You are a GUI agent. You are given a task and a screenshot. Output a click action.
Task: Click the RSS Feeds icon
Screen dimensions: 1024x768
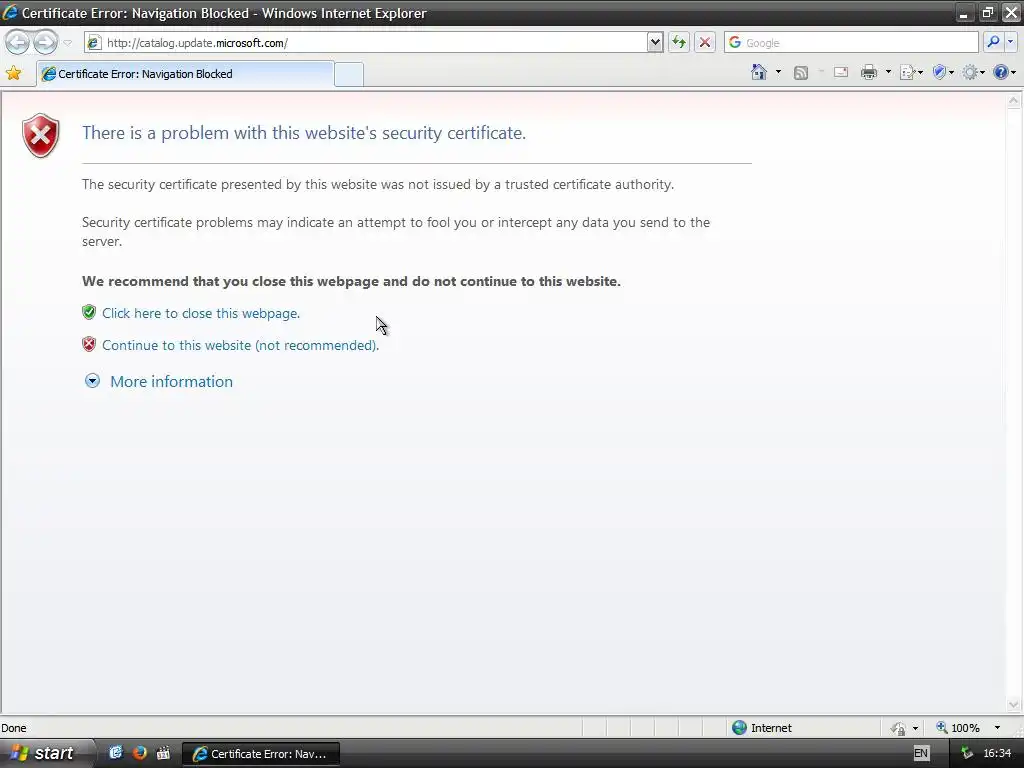click(x=801, y=73)
